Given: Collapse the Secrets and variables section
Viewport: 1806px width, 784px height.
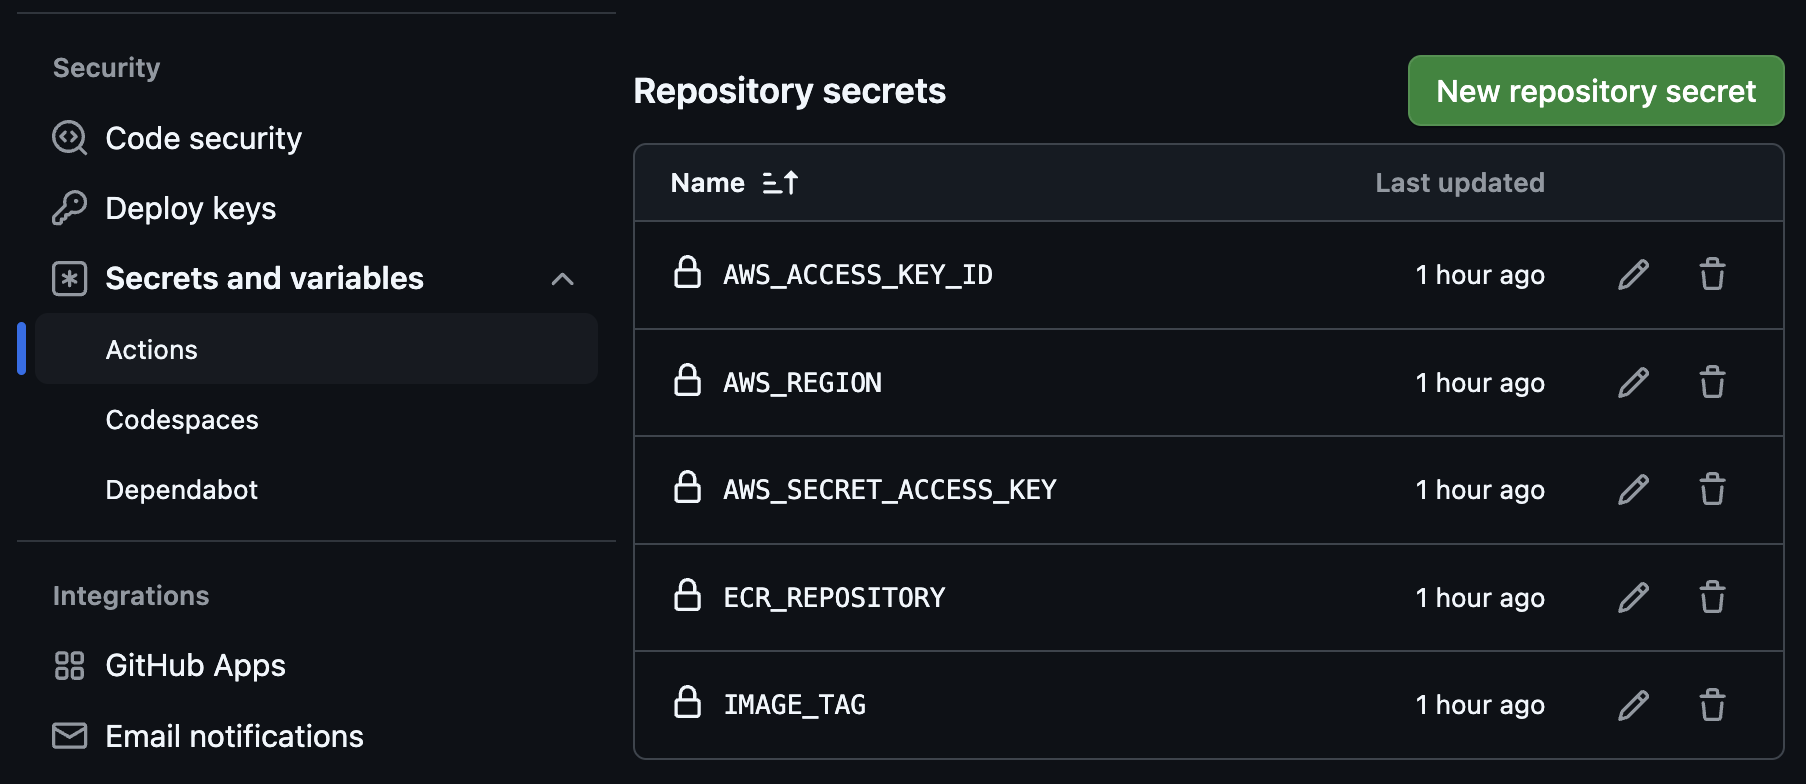Looking at the screenshot, I should pos(564,279).
